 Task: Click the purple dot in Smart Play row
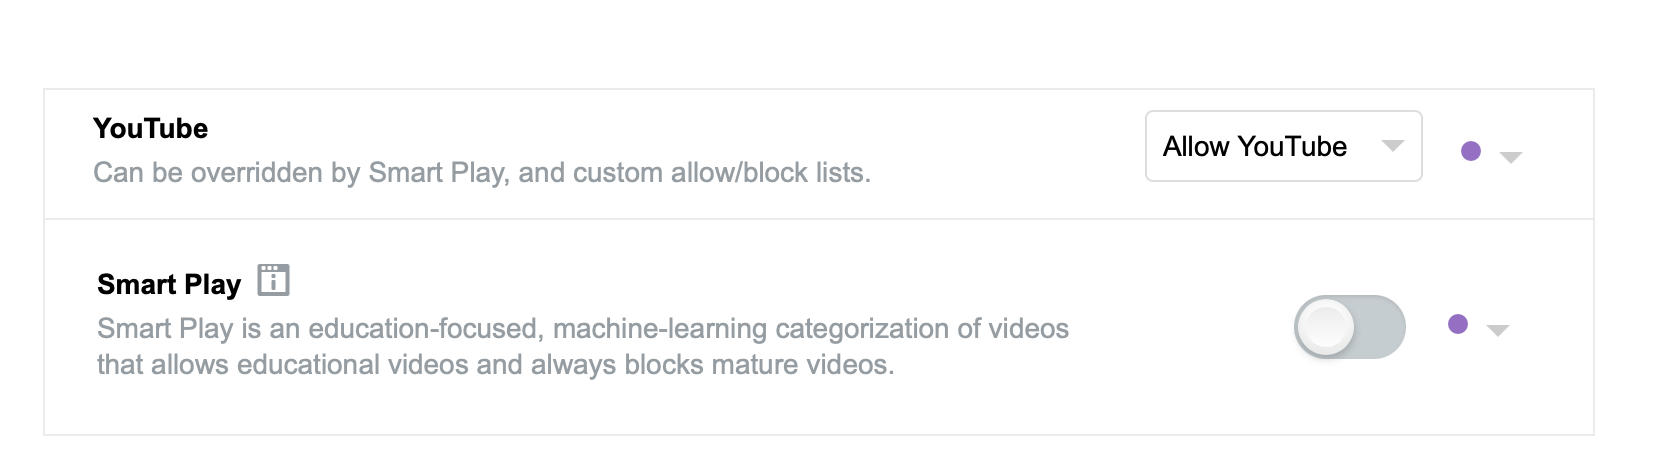(x=1458, y=324)
